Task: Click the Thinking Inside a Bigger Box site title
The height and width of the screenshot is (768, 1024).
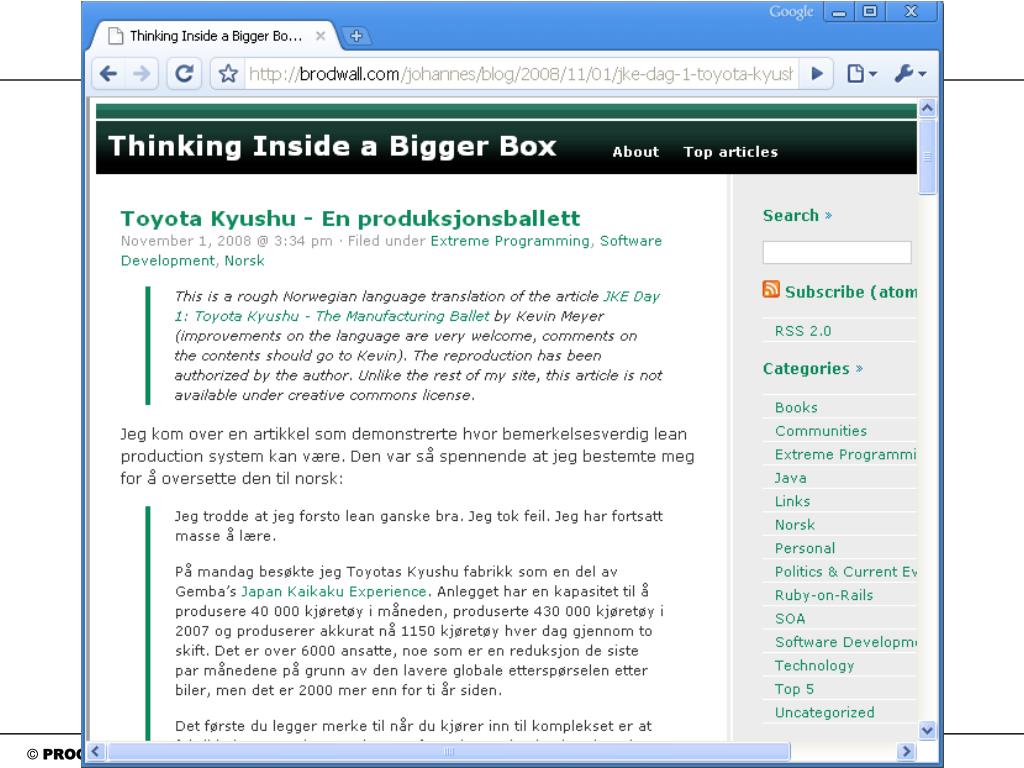Action: 332,146
